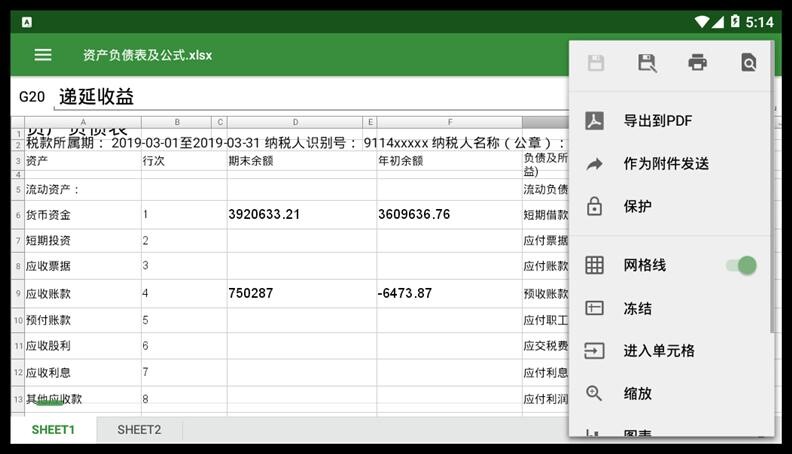
Task: Switch to the SHEET2 tab
Action: click(139, 430)
